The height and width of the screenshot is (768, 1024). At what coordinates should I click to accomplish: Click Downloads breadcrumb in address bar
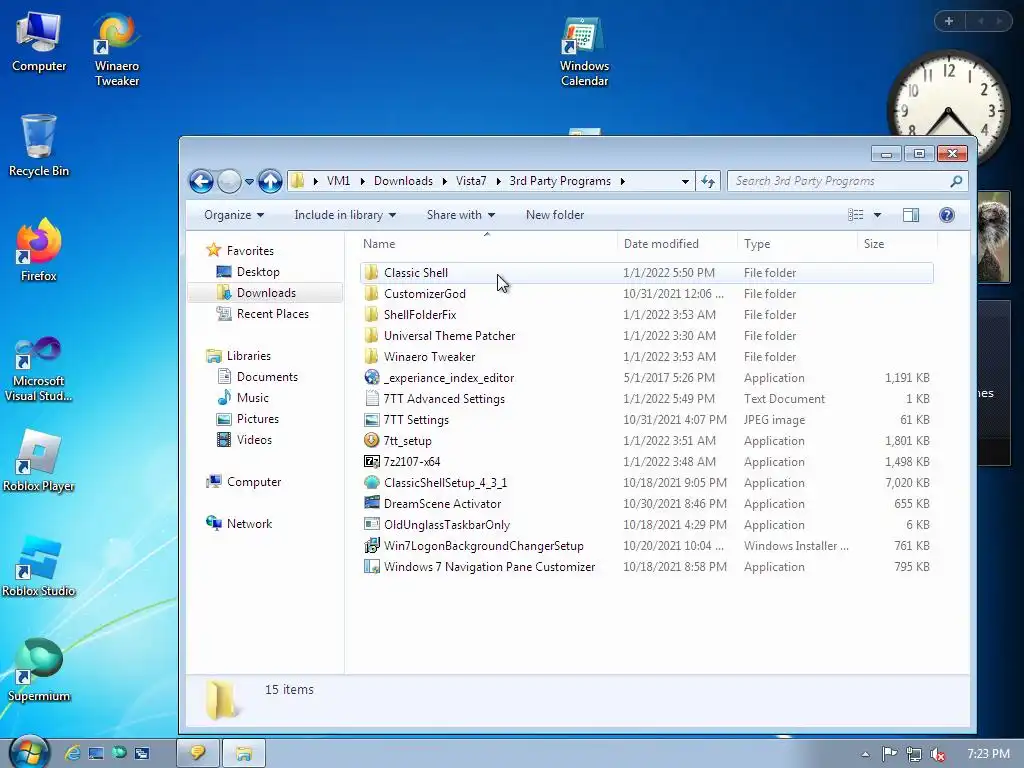pos(403,181)
